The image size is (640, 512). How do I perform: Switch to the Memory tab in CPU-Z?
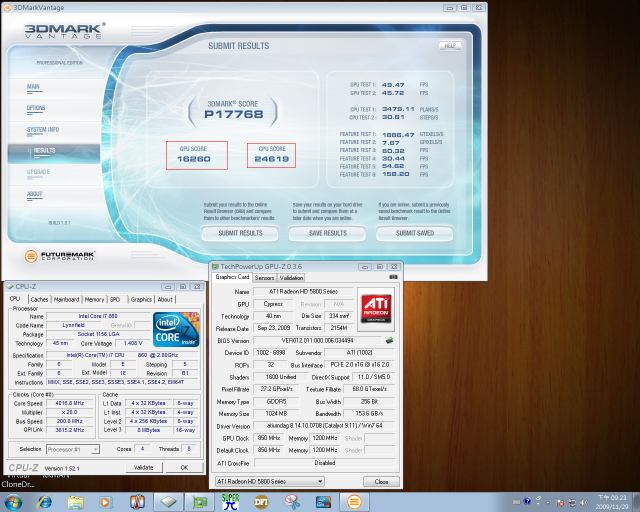[x=94, y=299]
